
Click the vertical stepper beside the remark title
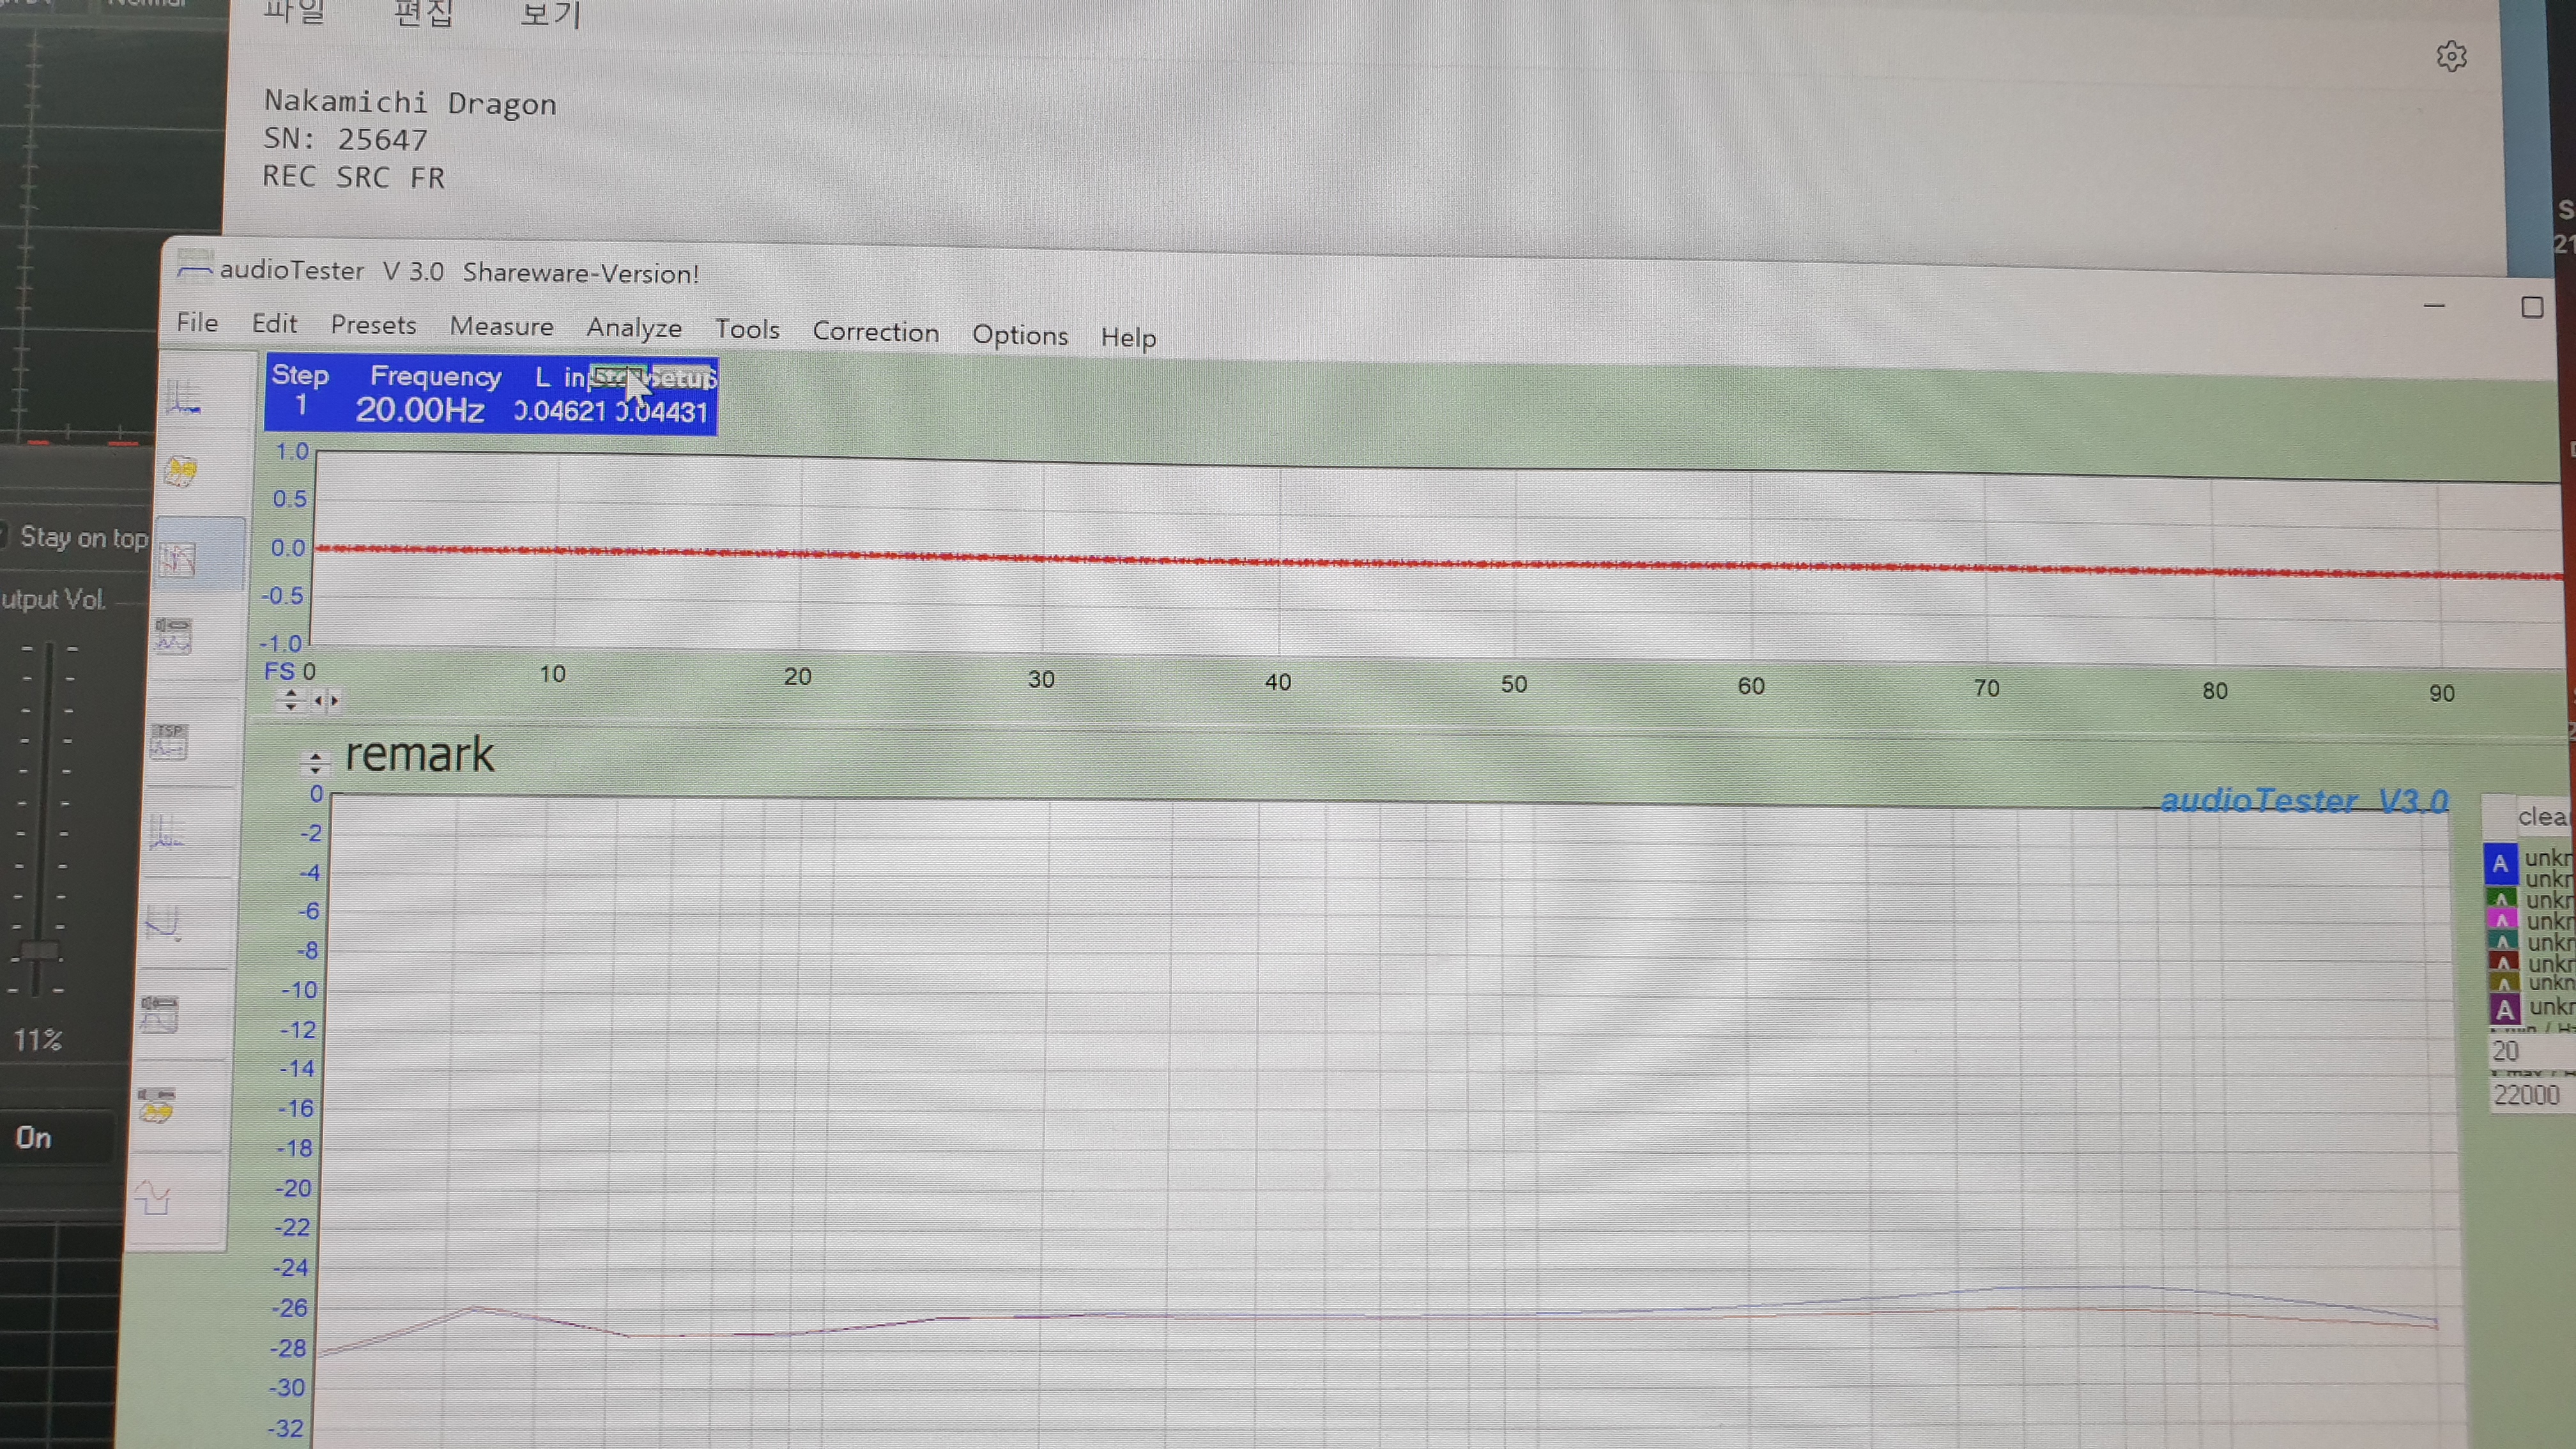click(x=315, y=764)
